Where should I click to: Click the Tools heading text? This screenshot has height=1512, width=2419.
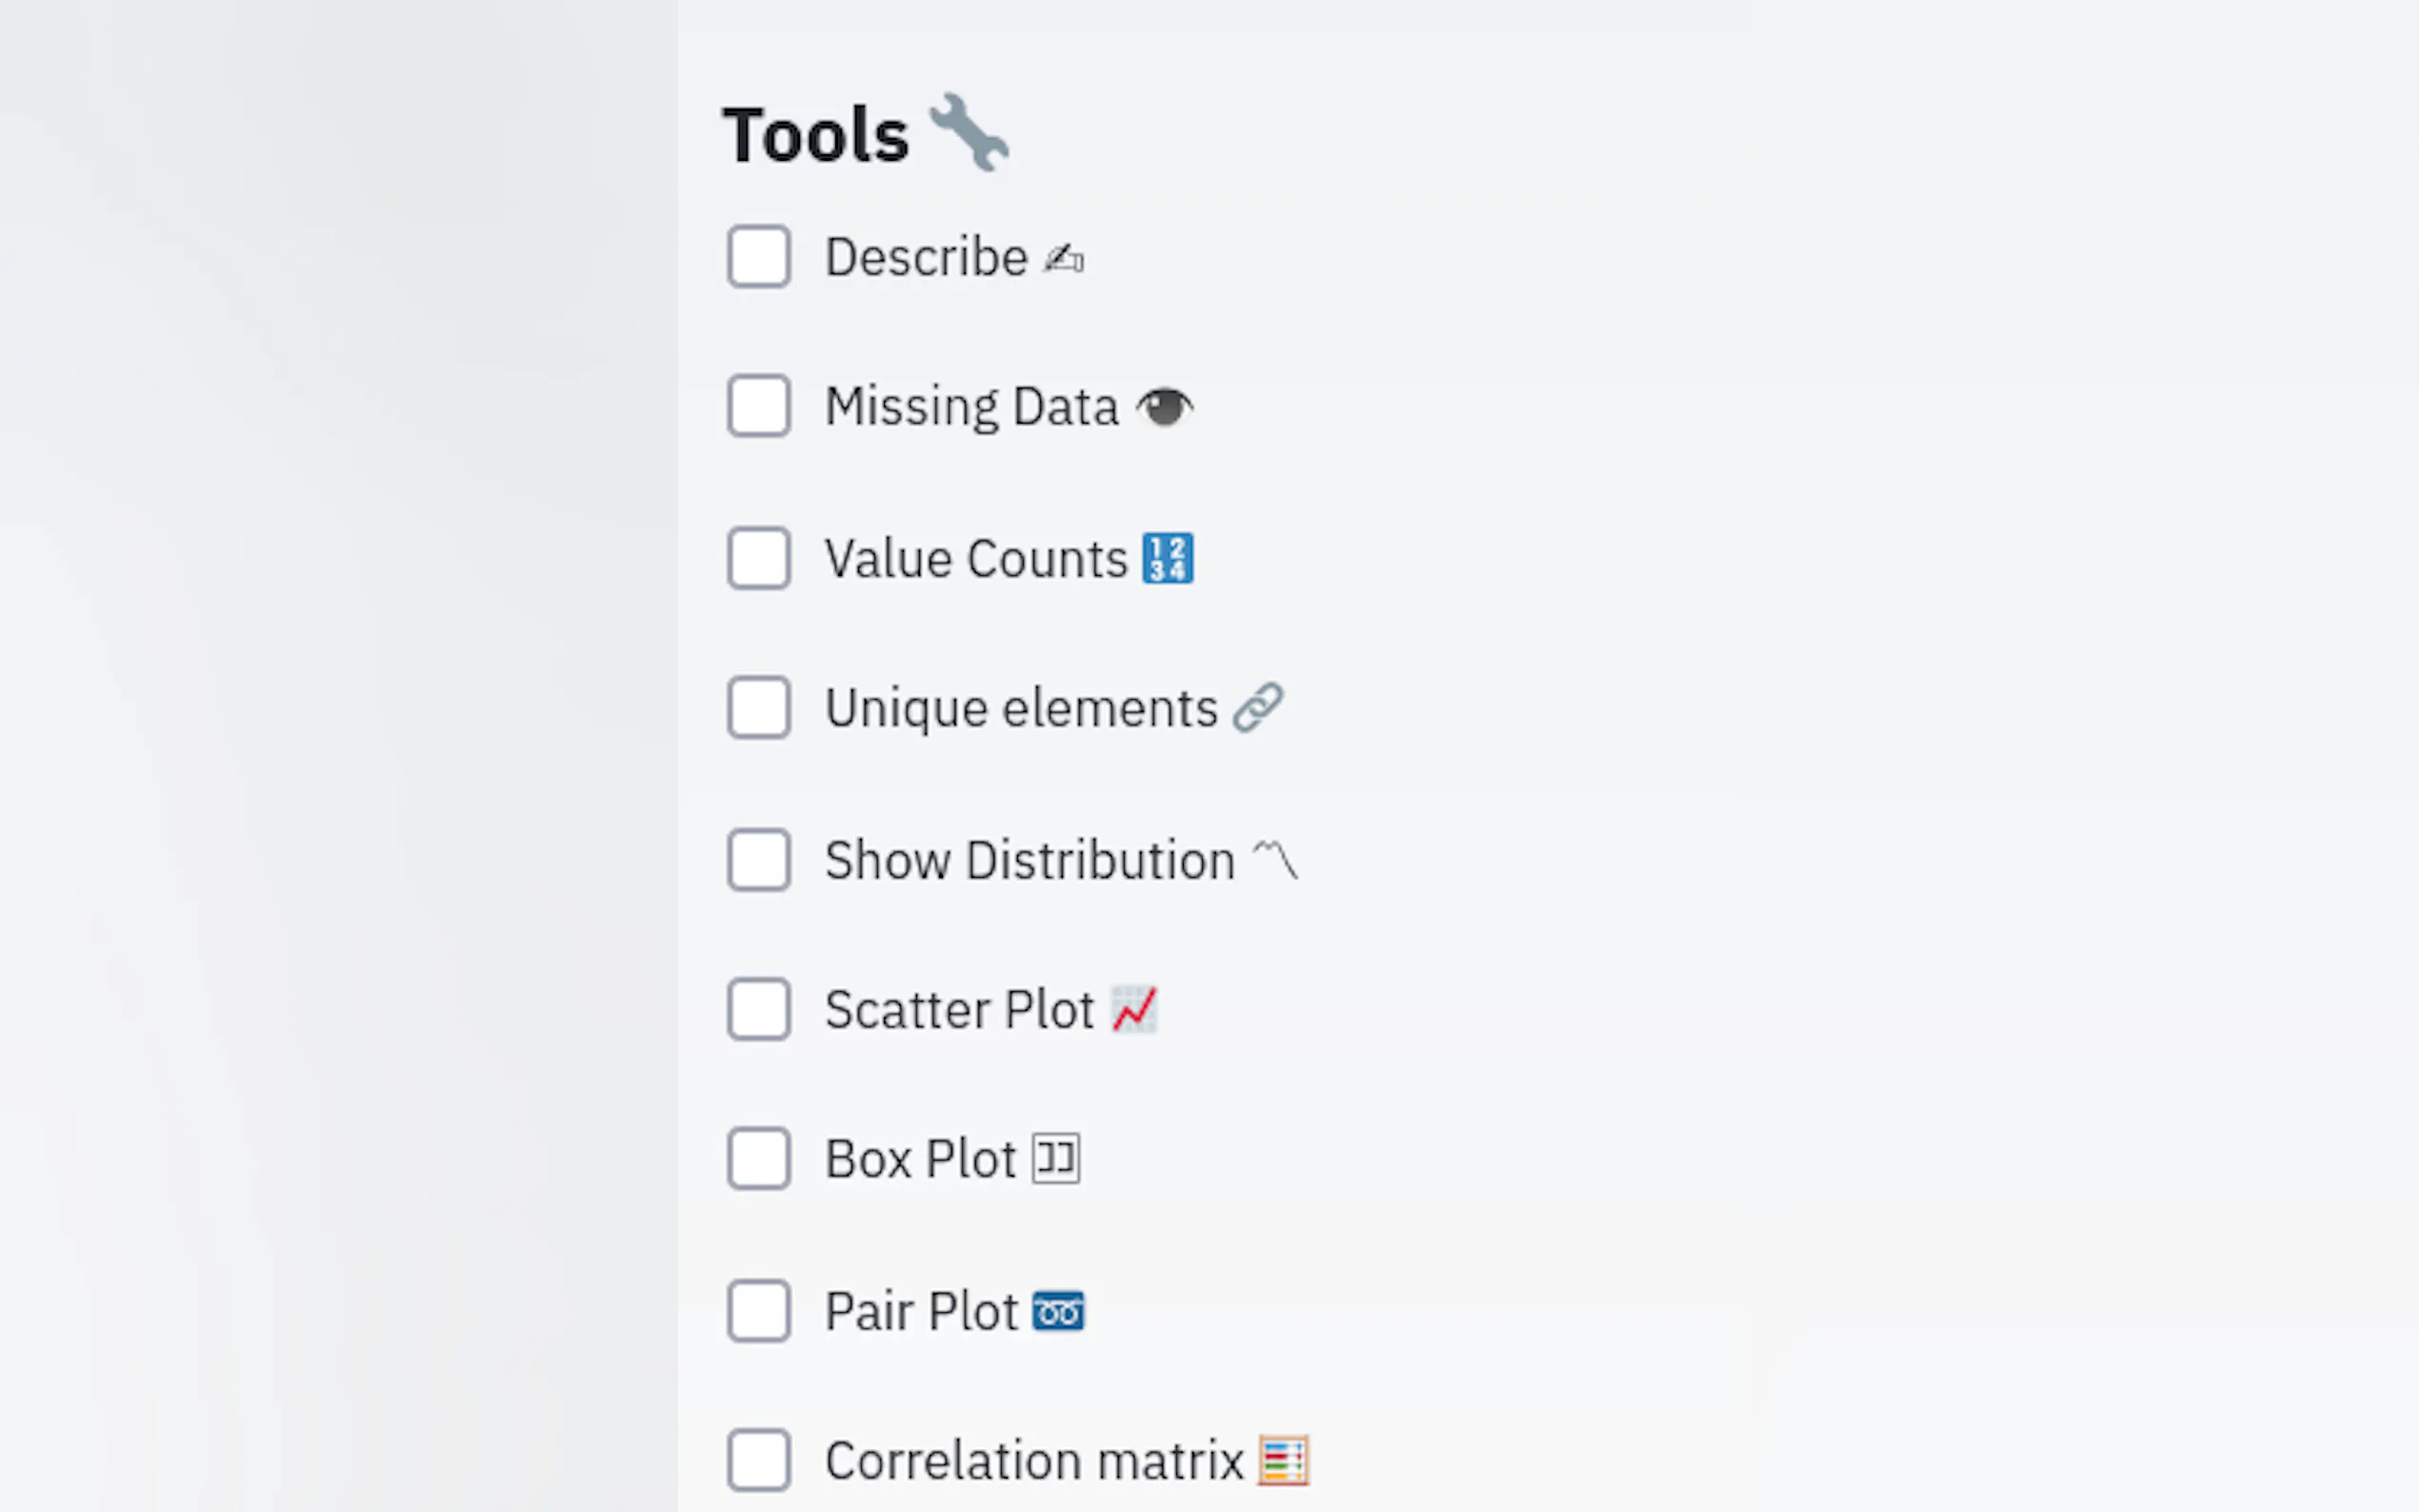click(816, 135)
